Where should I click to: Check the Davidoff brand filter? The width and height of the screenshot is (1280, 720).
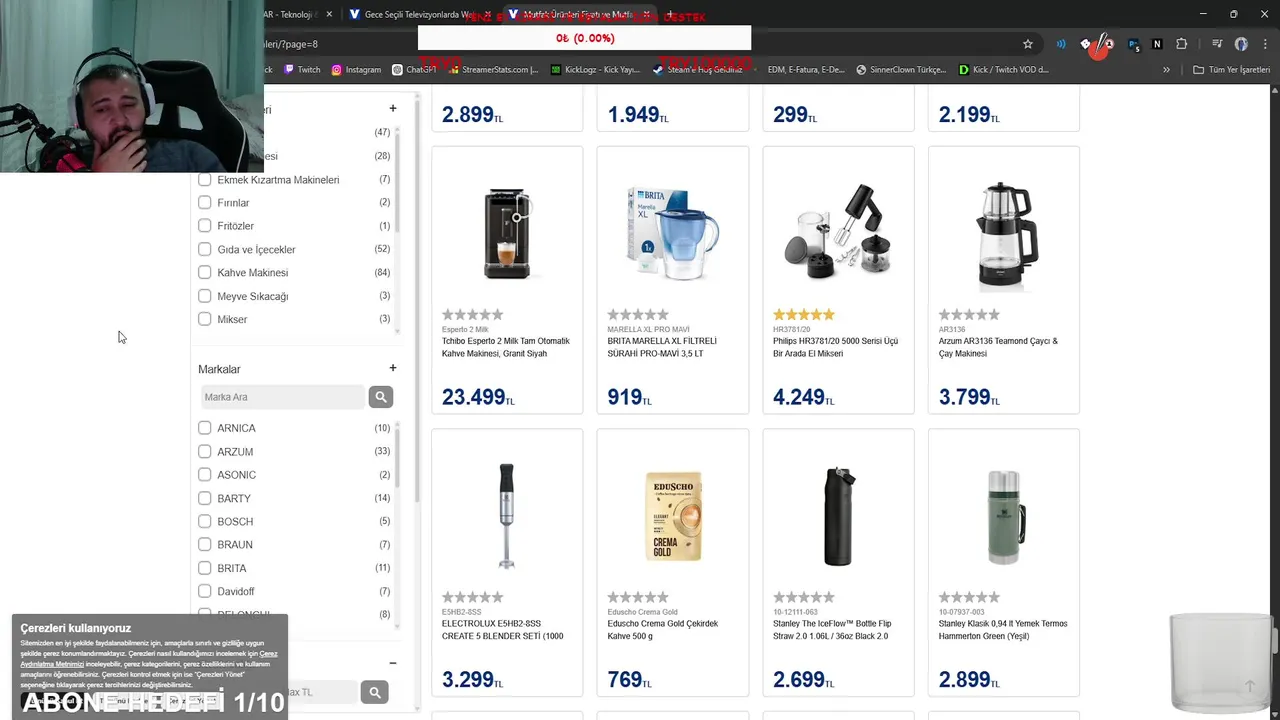coord(204,591)
